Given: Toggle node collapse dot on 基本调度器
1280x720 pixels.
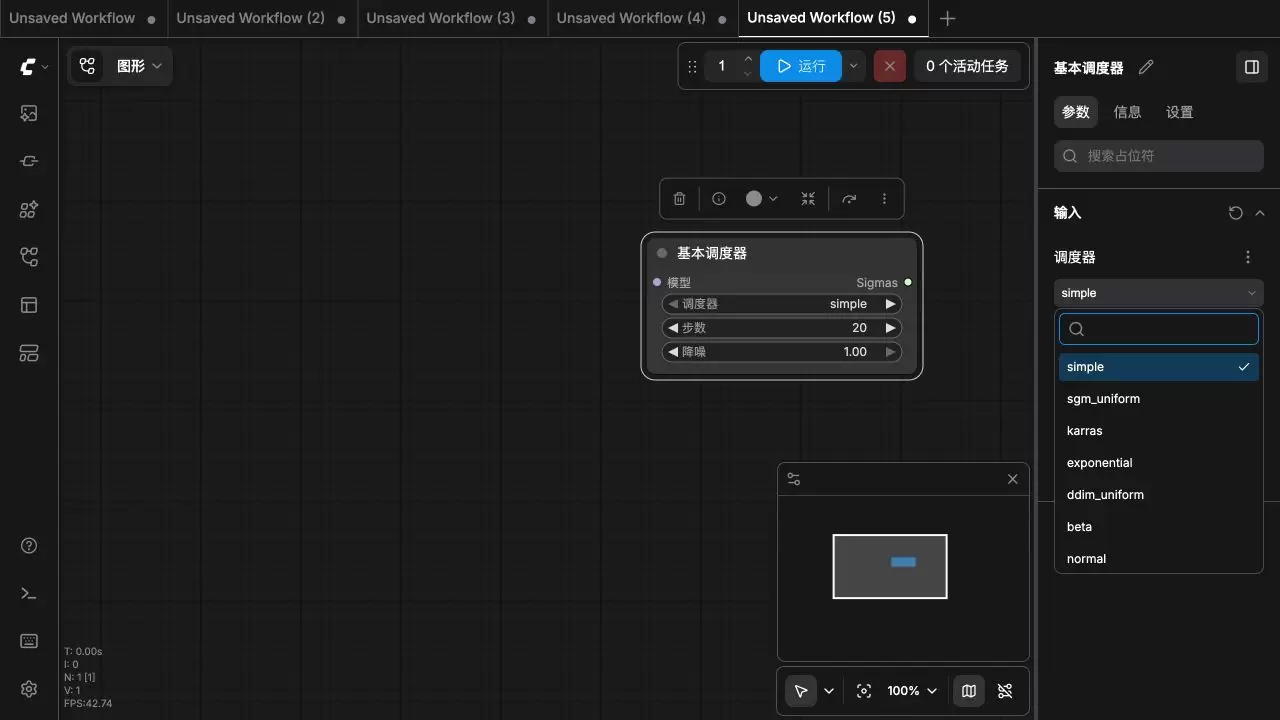Looking at the screenshot, I should pos(662,253).
